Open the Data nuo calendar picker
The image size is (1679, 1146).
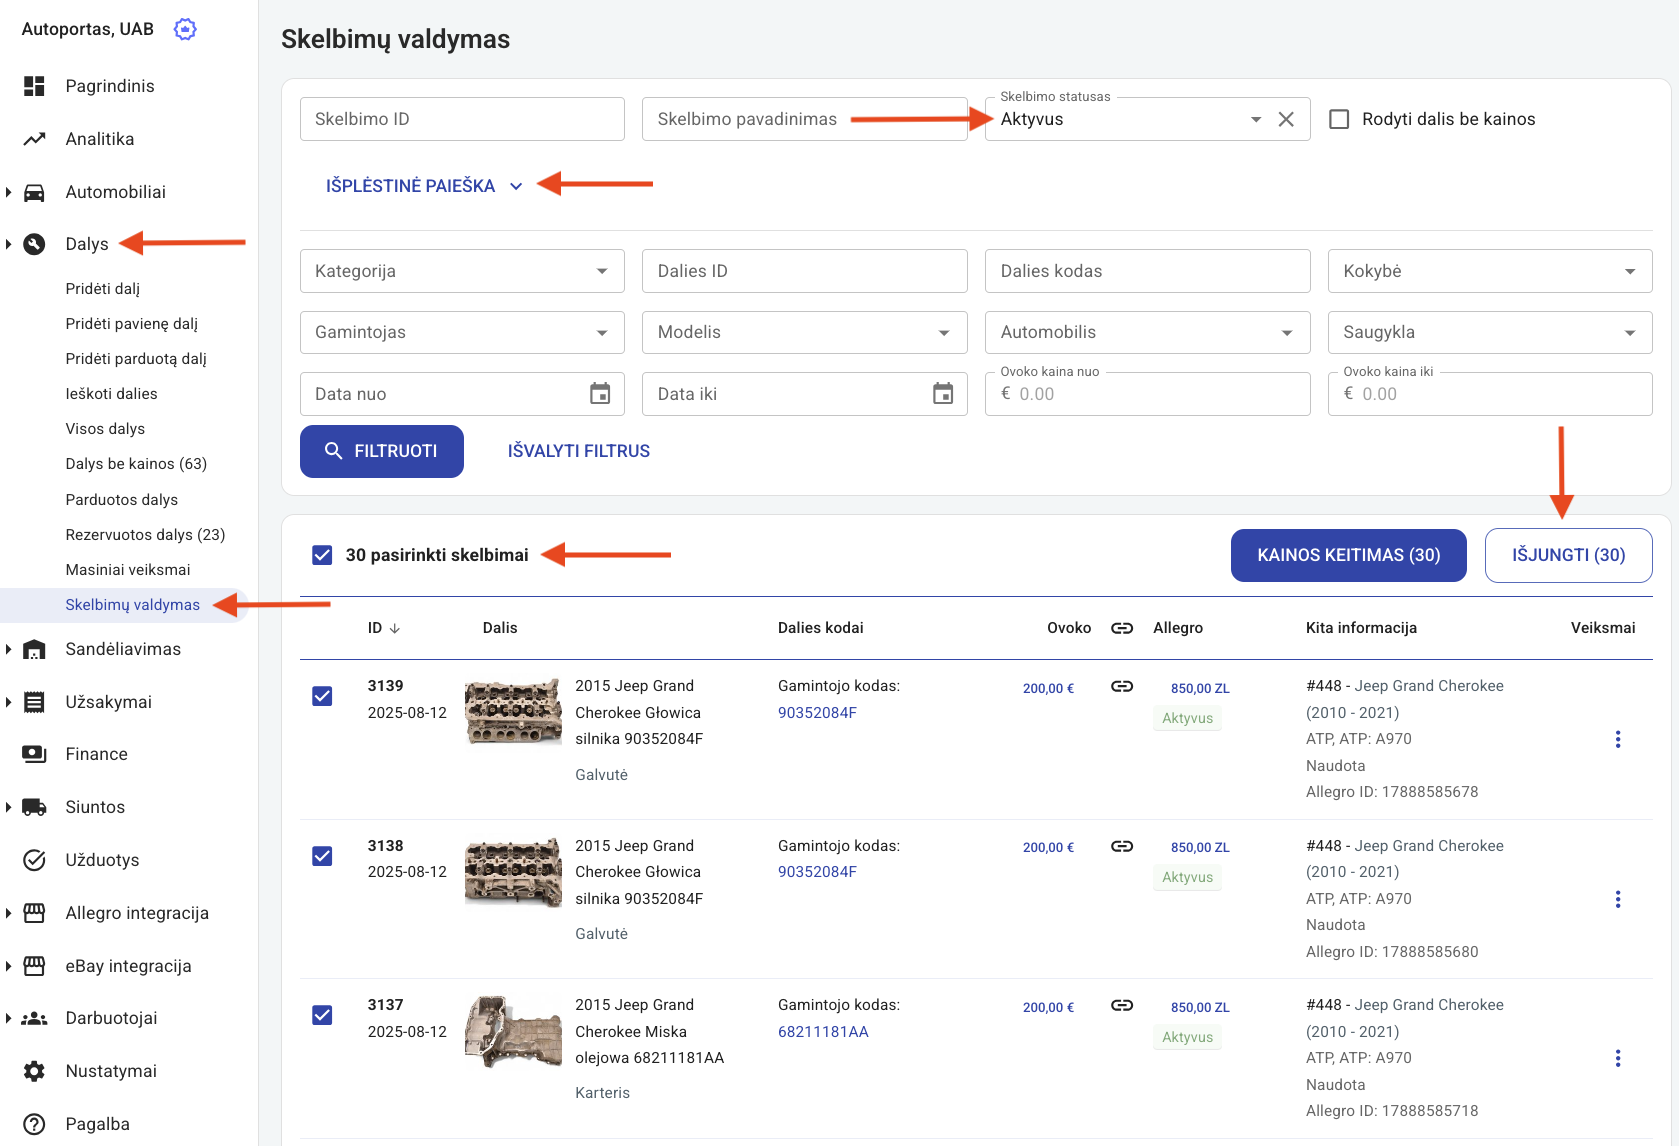600,394
